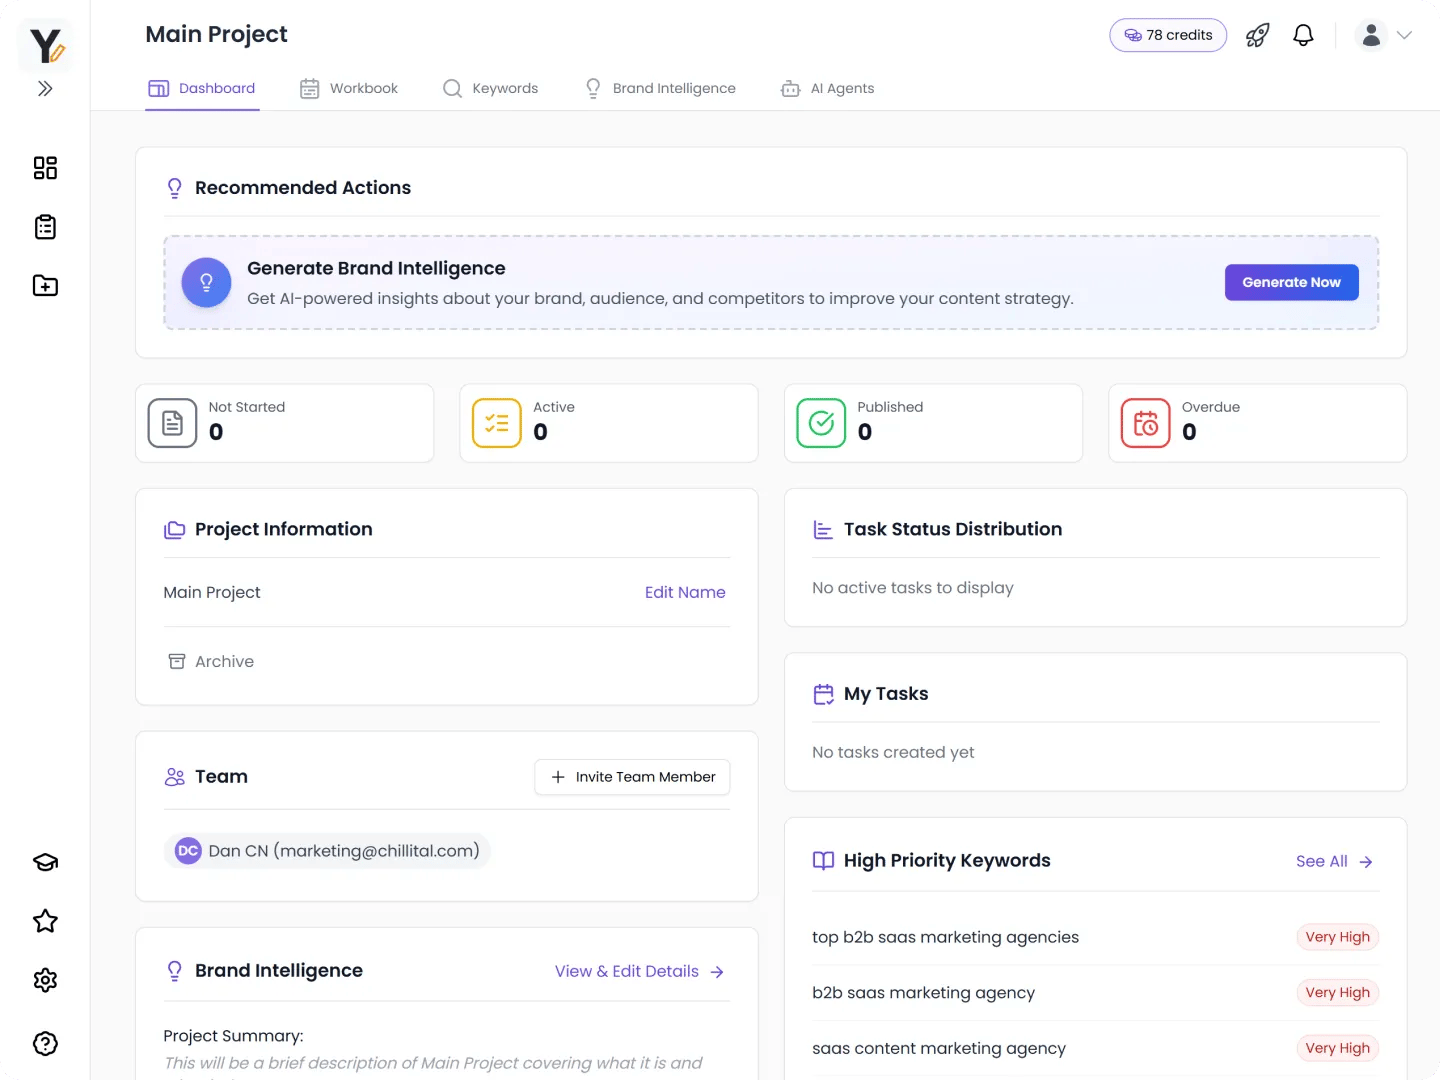Click the help question mark icon
Viewport: 1440px width, 1080px height.
coord(45,1043)
